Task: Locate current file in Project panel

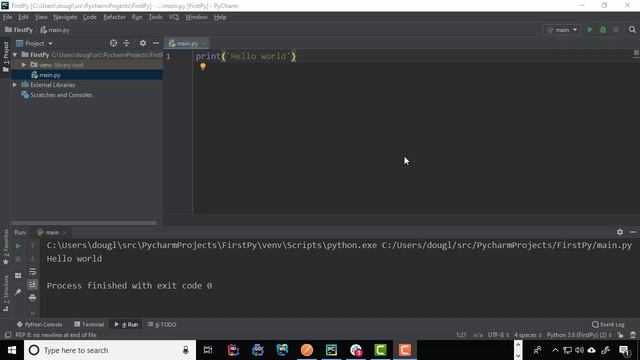Action: pos(113,43)
